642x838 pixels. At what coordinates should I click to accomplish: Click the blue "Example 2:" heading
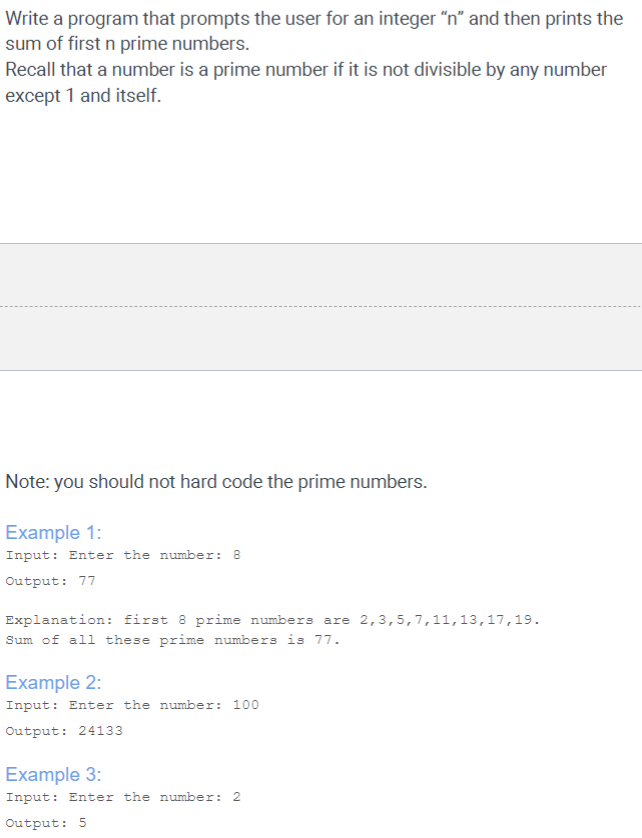tap(53, 682)
